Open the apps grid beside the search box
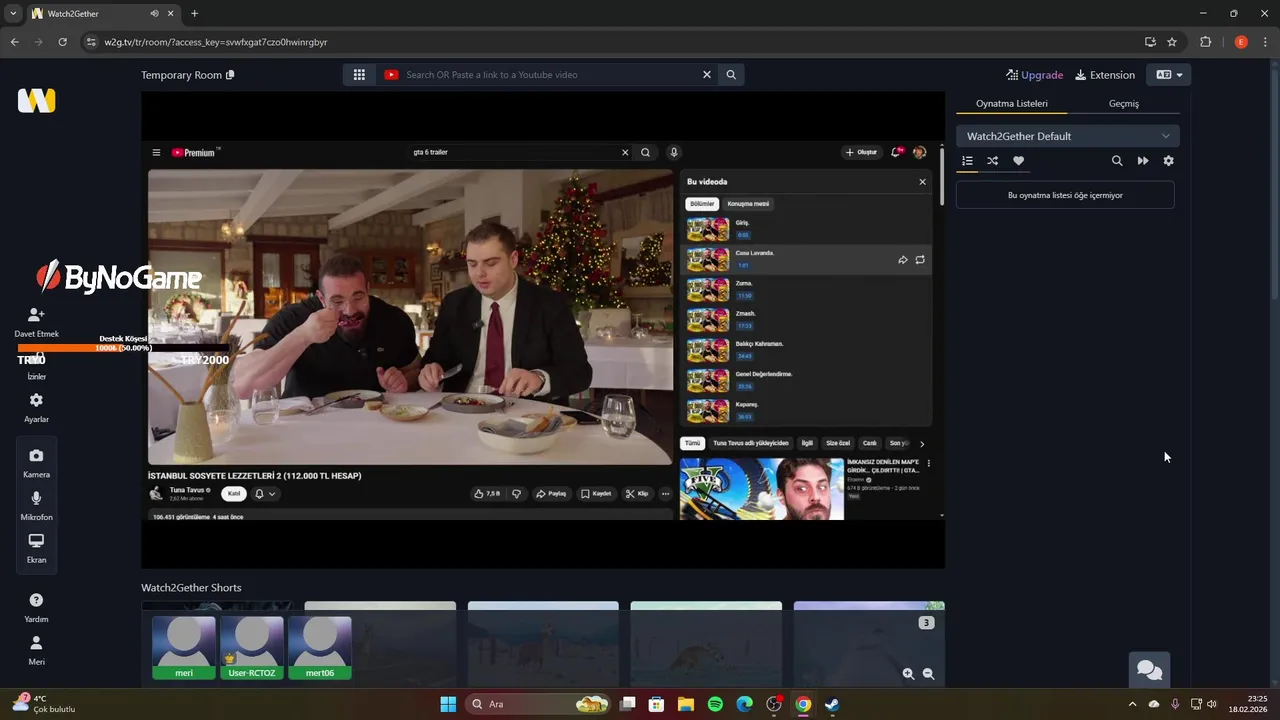1280x720 pixels. tap(359, 75)
